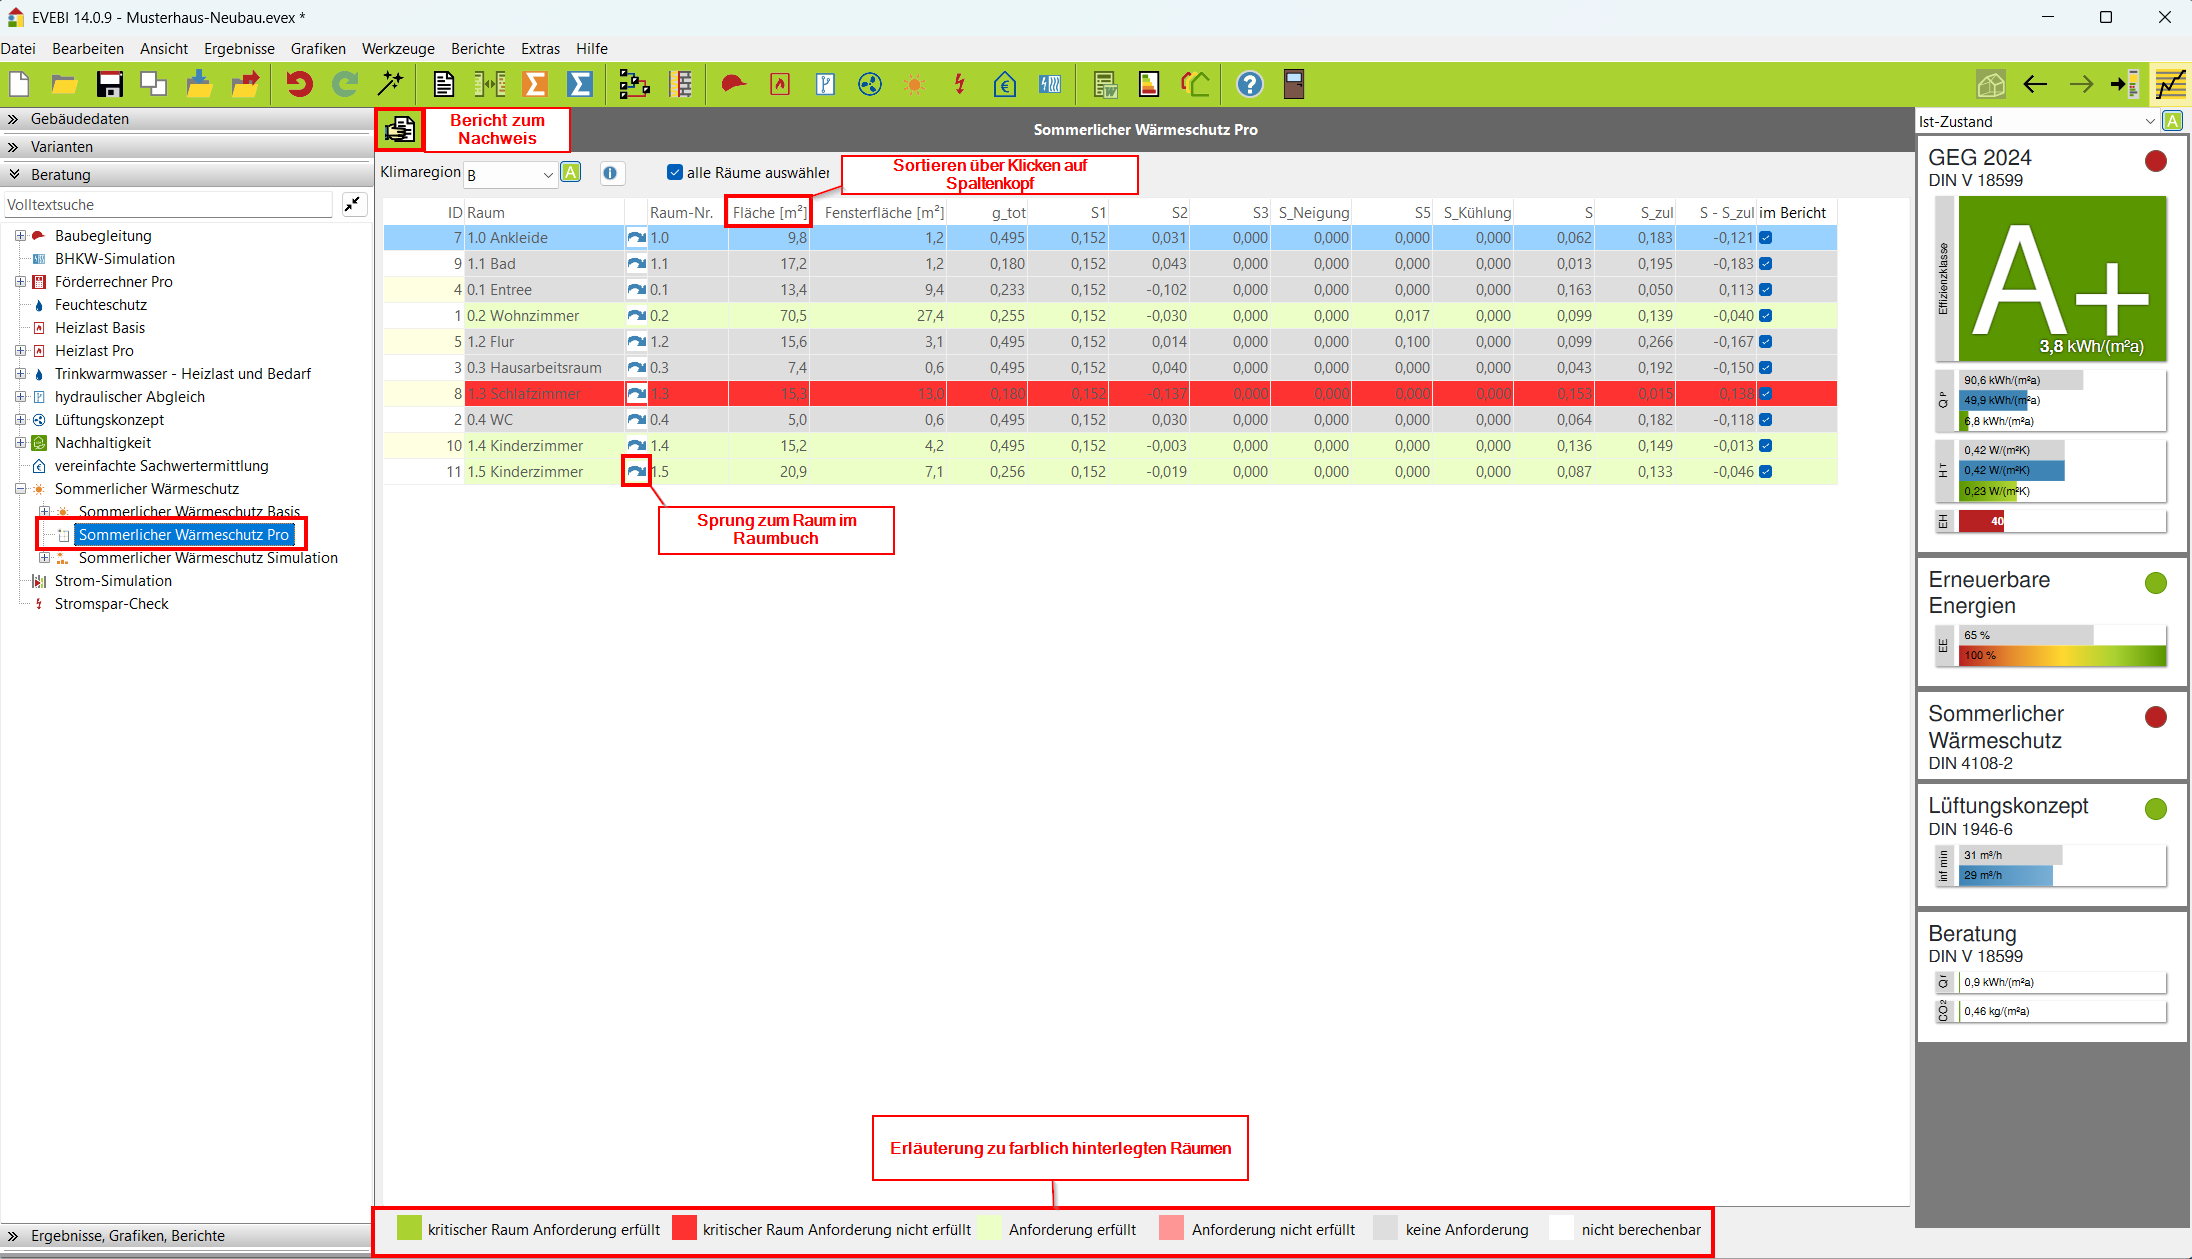This screenshot has height=1259, width=2192.
Task: Jump to room 1.5 Kinderzimmer in Raumbuch
Action: (636, 471)
